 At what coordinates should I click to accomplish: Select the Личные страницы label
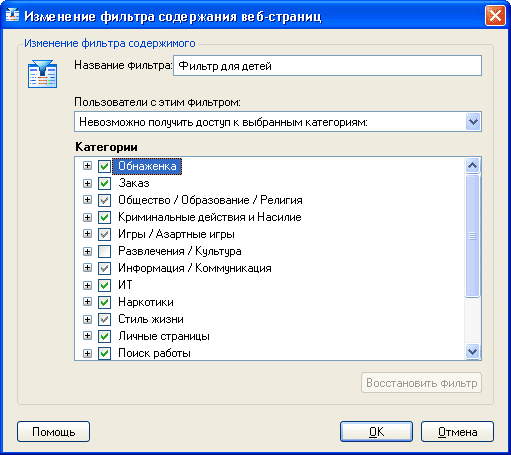tap(164, 336)
